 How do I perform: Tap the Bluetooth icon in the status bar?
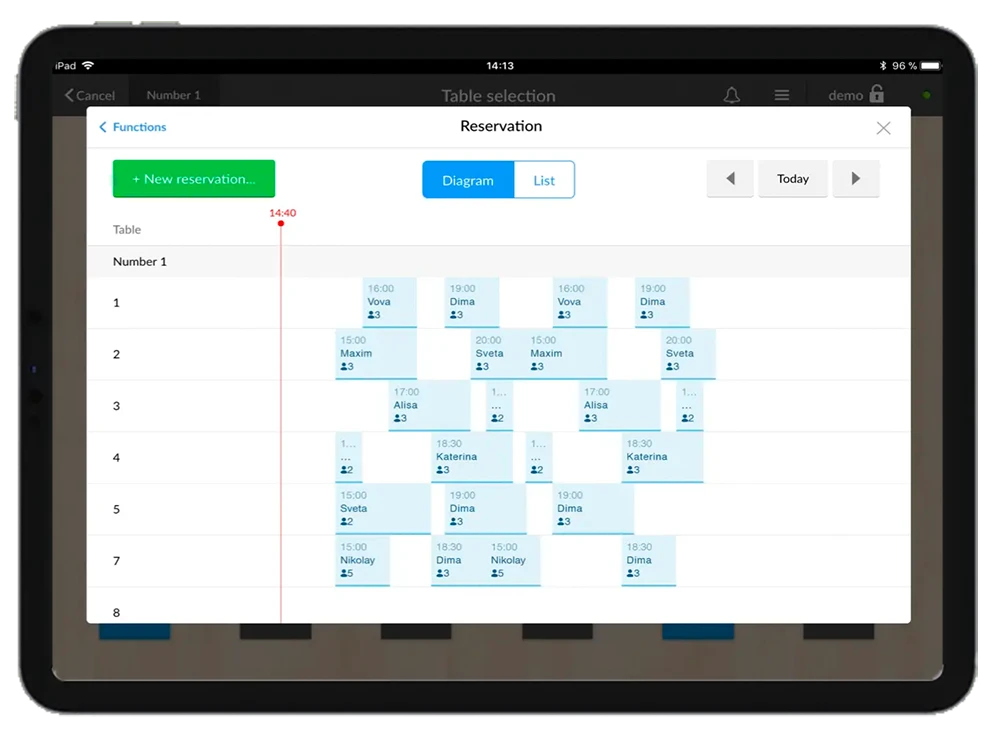(883, 66)
